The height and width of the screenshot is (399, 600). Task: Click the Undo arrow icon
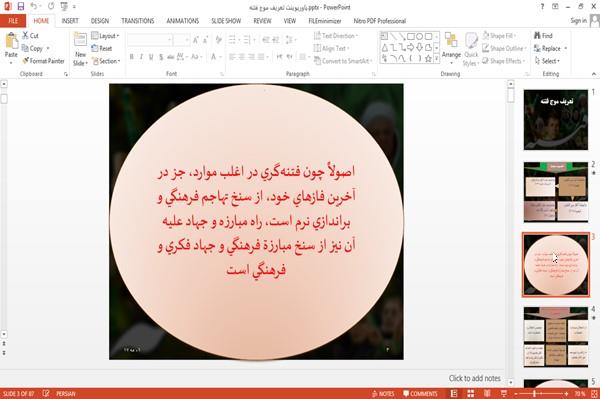[x=34, y=7]
